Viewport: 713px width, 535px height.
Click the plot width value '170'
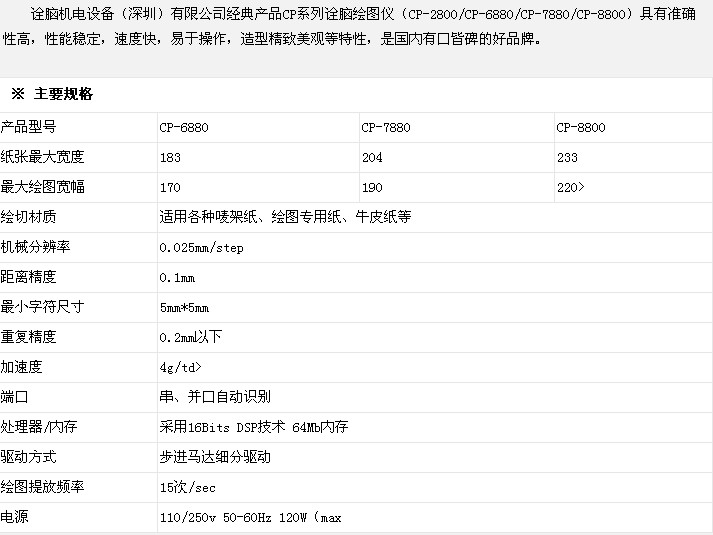tap(170, 188)
